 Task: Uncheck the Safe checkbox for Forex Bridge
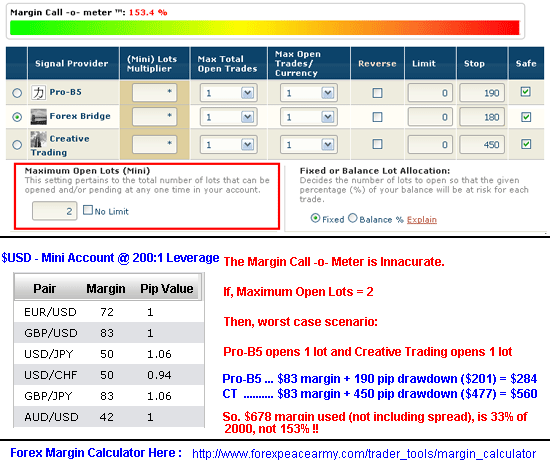526,117
